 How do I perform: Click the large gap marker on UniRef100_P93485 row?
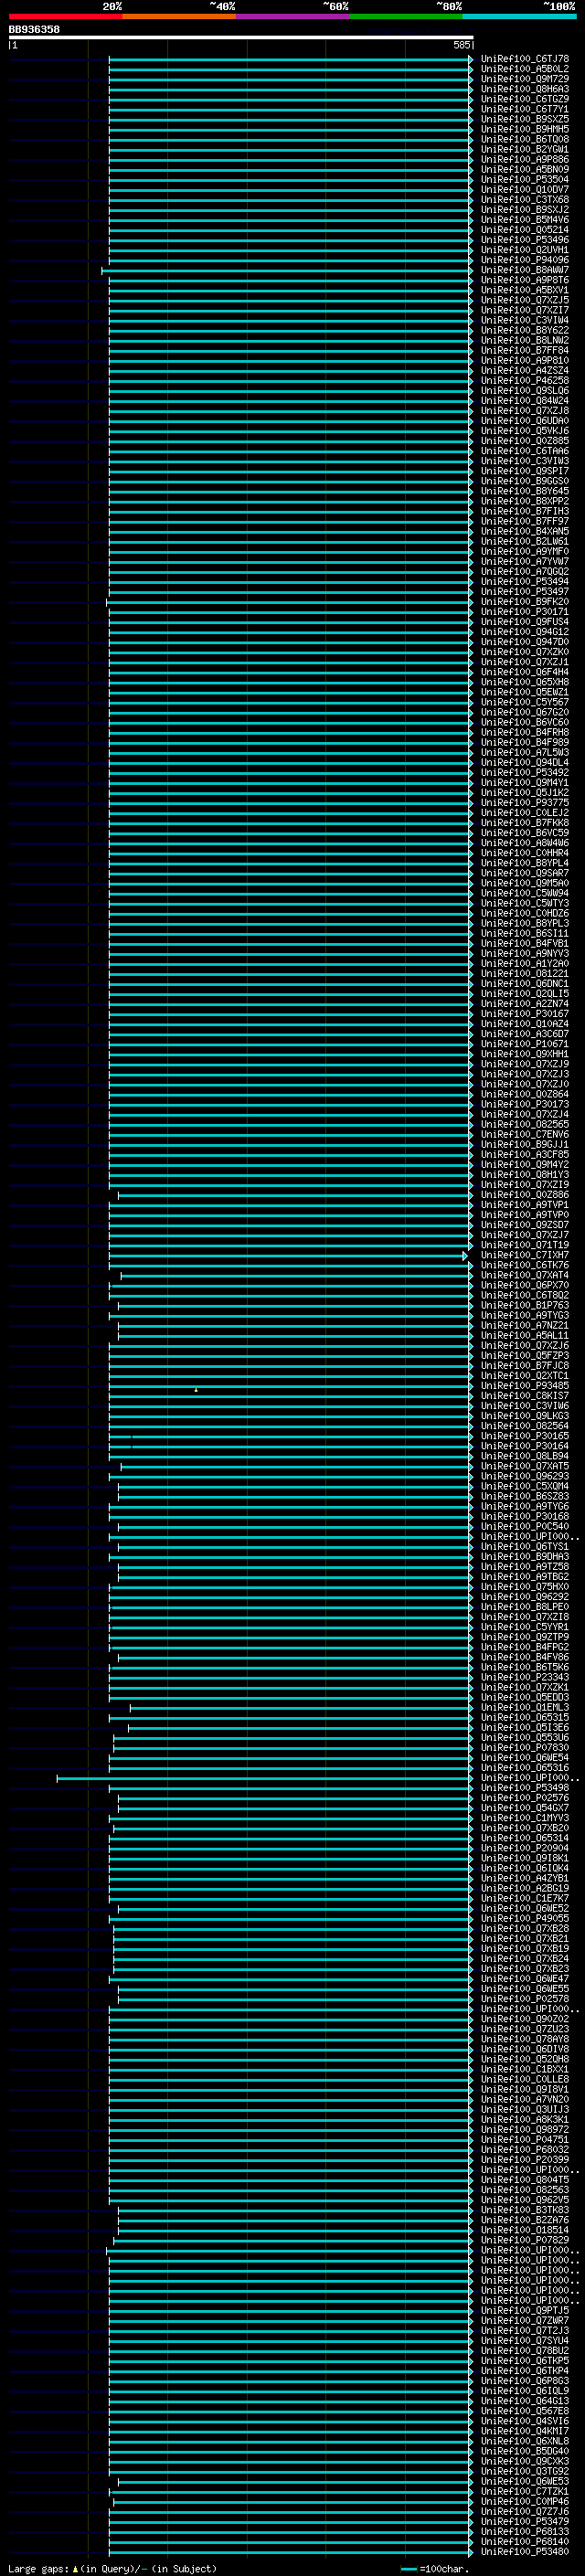click(196, 1389)
